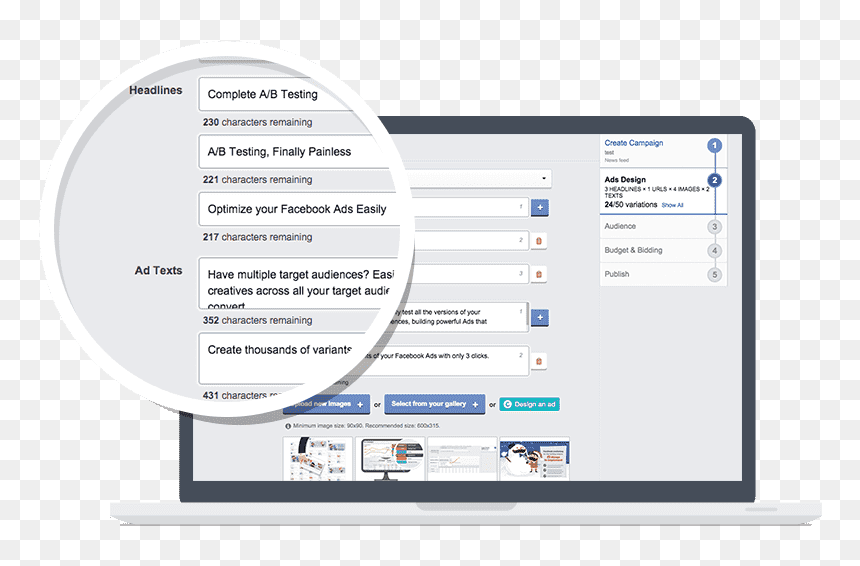Select step 3 circle next to Audience
Screen dimensions: 860x566
tap(714, 227)
